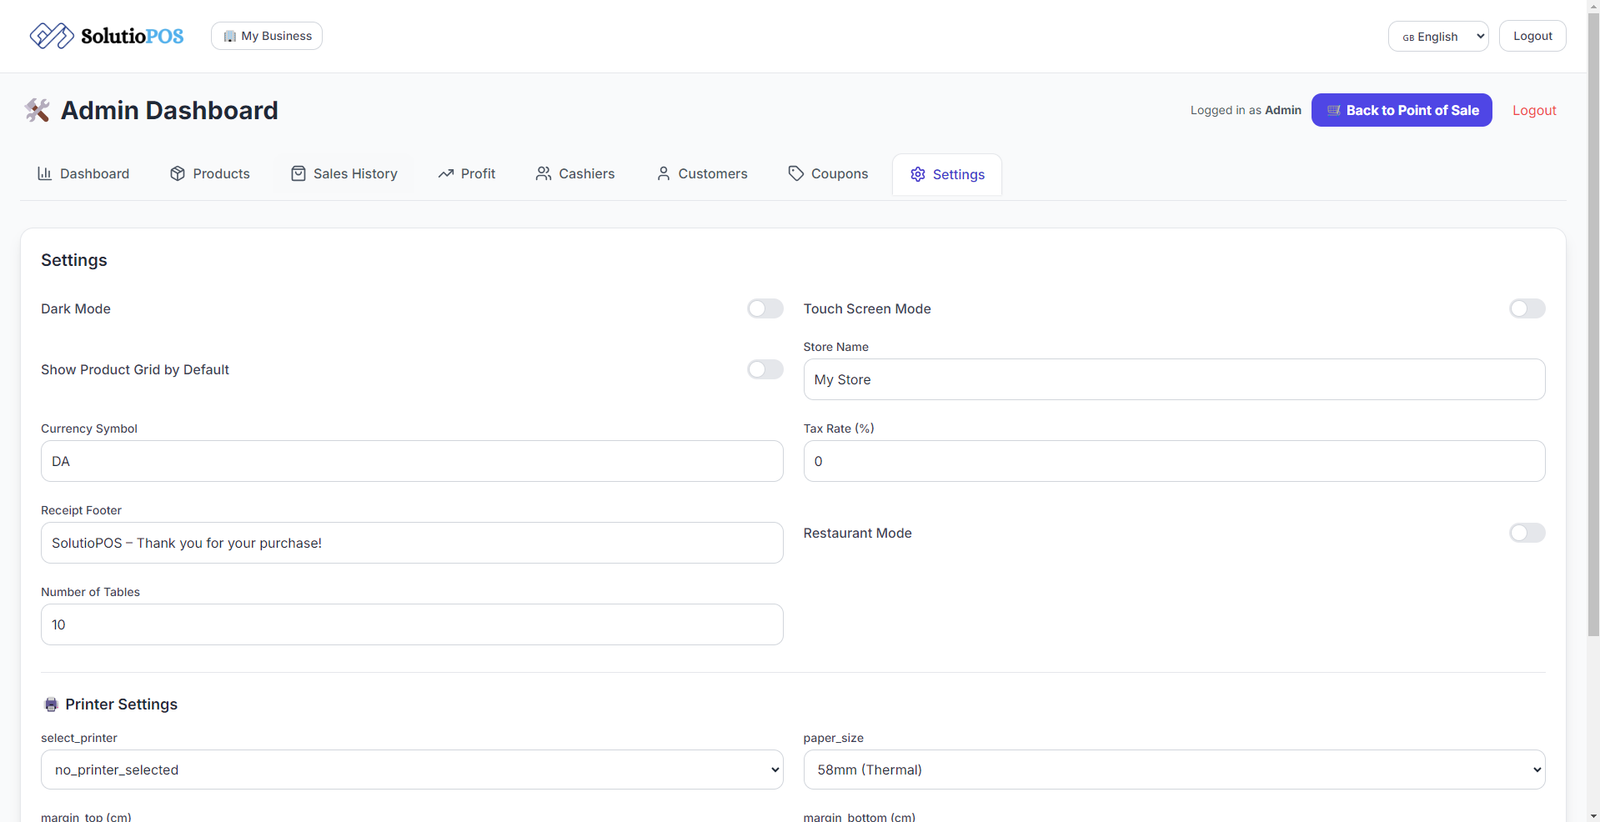Click the Admin Dashboard tools icon
Viewport: 1600px width, 822px height.
(x=37, y=110)
